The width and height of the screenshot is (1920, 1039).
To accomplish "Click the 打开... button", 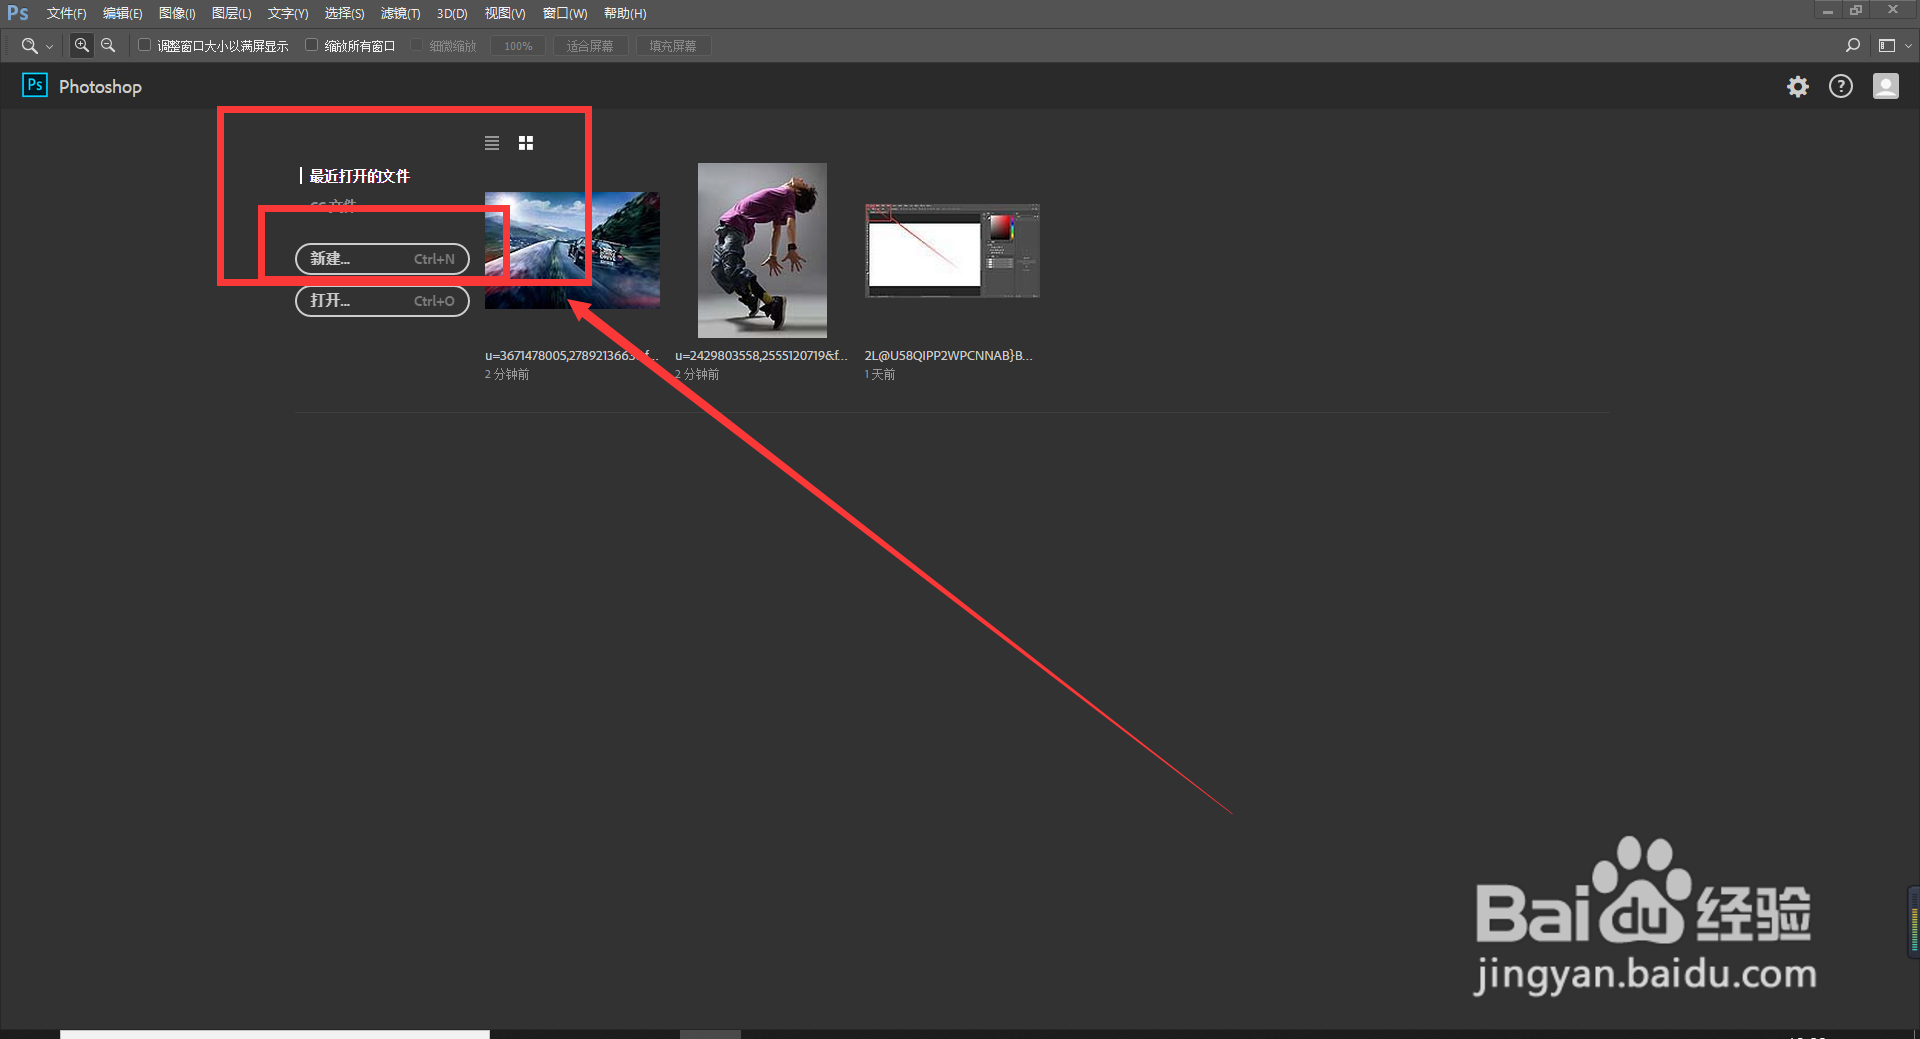I will tap(382, 301).
